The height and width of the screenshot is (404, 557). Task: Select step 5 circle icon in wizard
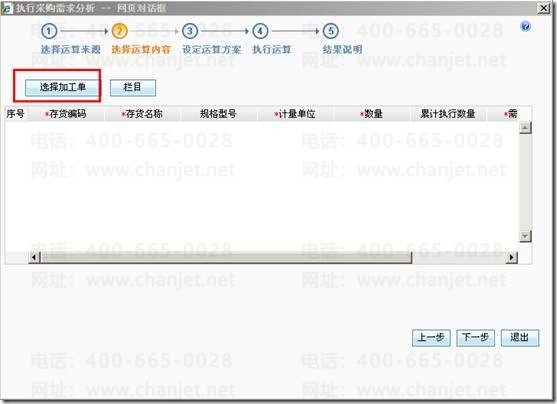(x=331, y=31)
